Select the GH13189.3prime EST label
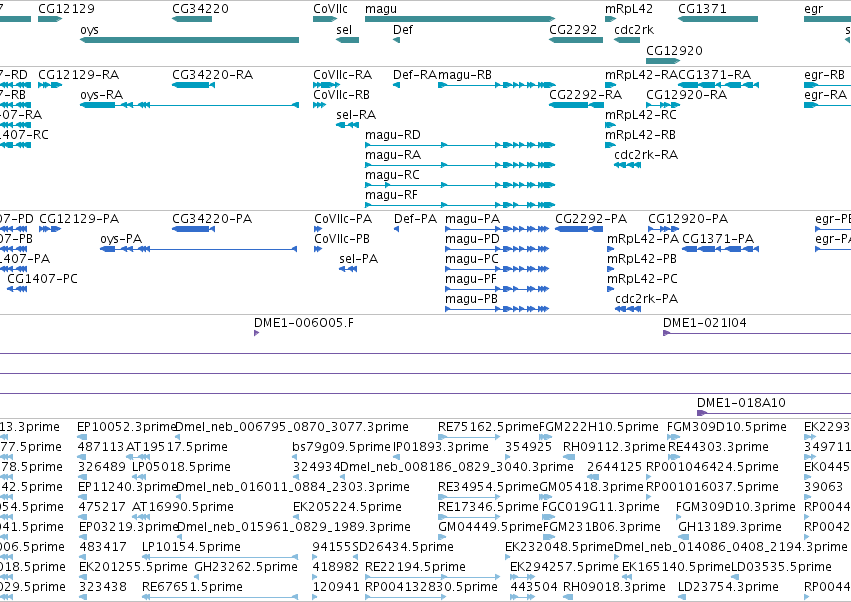 tap(730, 527)
